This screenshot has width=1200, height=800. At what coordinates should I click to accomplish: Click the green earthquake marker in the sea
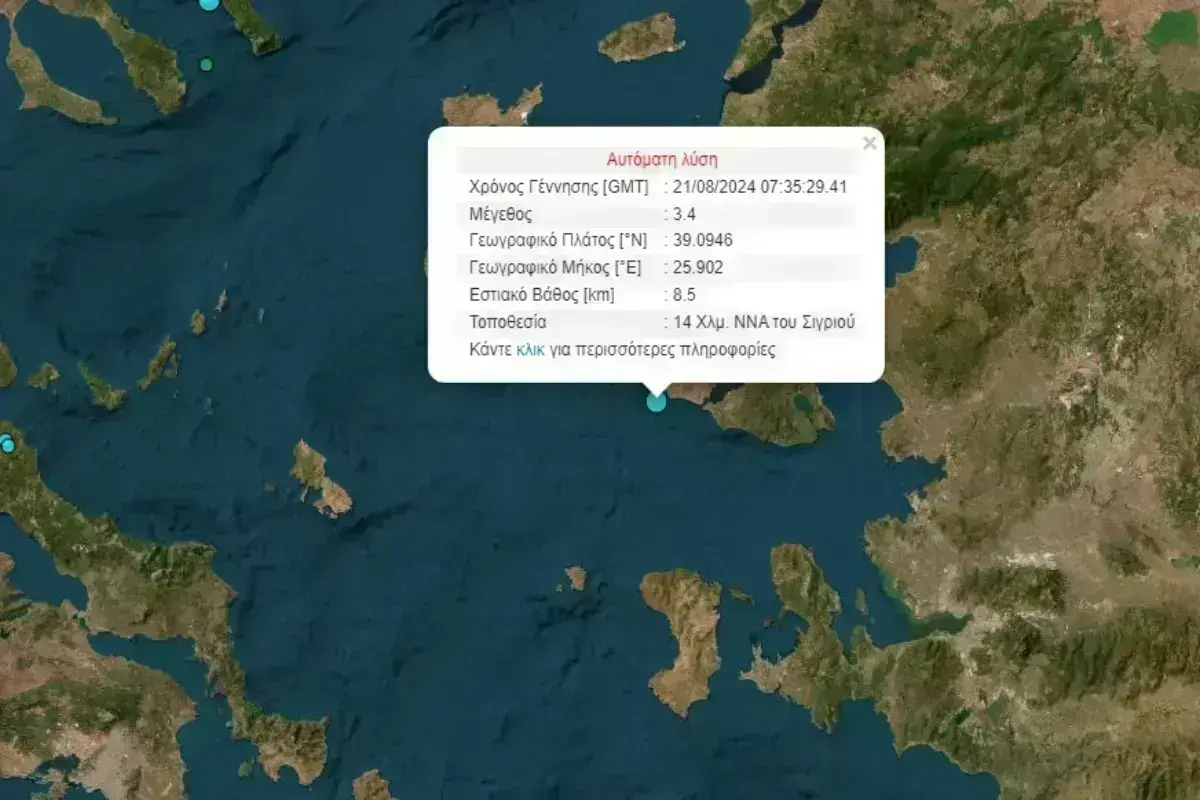tap(206, 65)
